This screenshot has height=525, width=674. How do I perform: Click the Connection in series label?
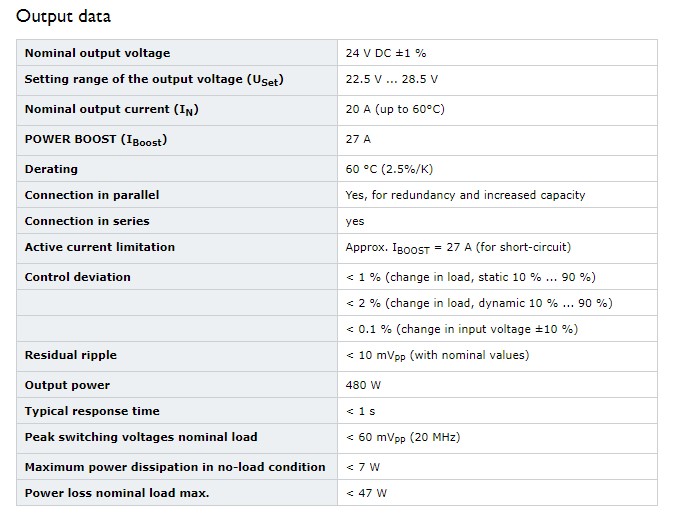coord(87,221)
